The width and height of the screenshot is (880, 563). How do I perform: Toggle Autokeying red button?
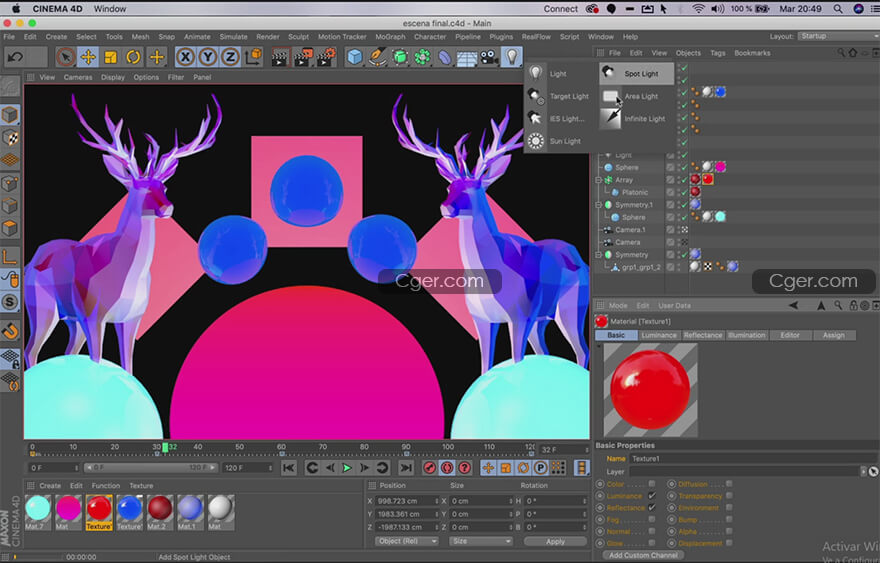pyautogui.click(x=447, y=468)
